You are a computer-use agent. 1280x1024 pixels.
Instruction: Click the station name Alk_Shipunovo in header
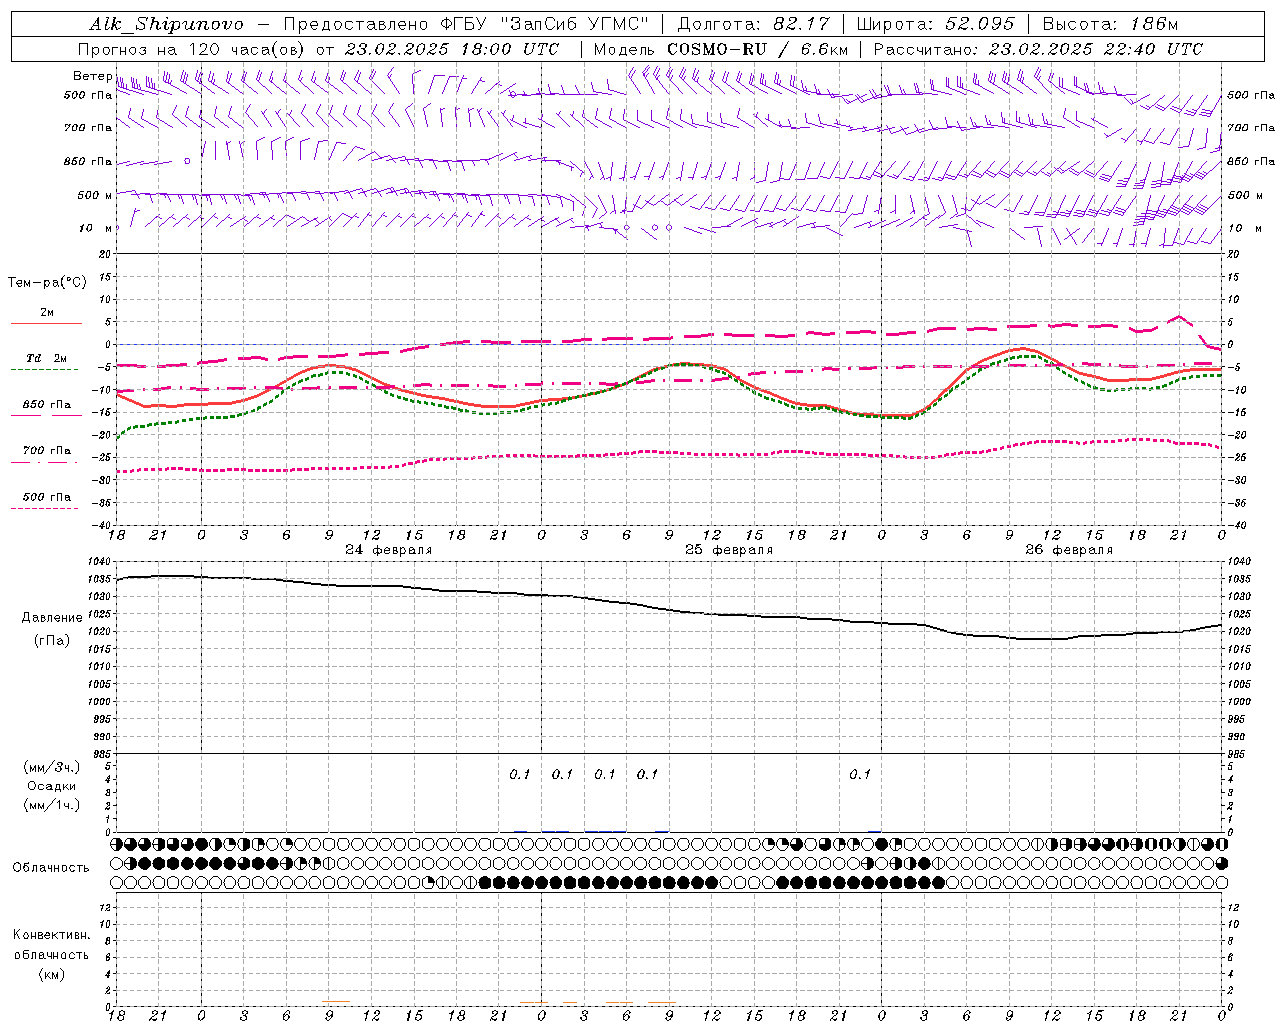166,24
